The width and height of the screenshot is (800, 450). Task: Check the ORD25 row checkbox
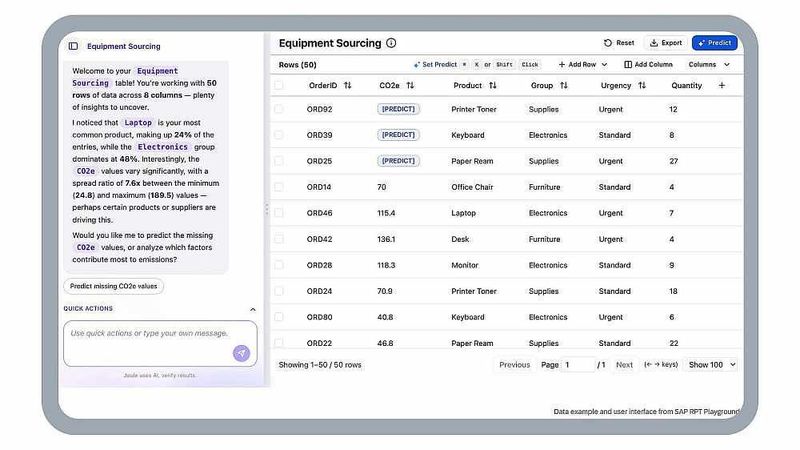(279, 161)
